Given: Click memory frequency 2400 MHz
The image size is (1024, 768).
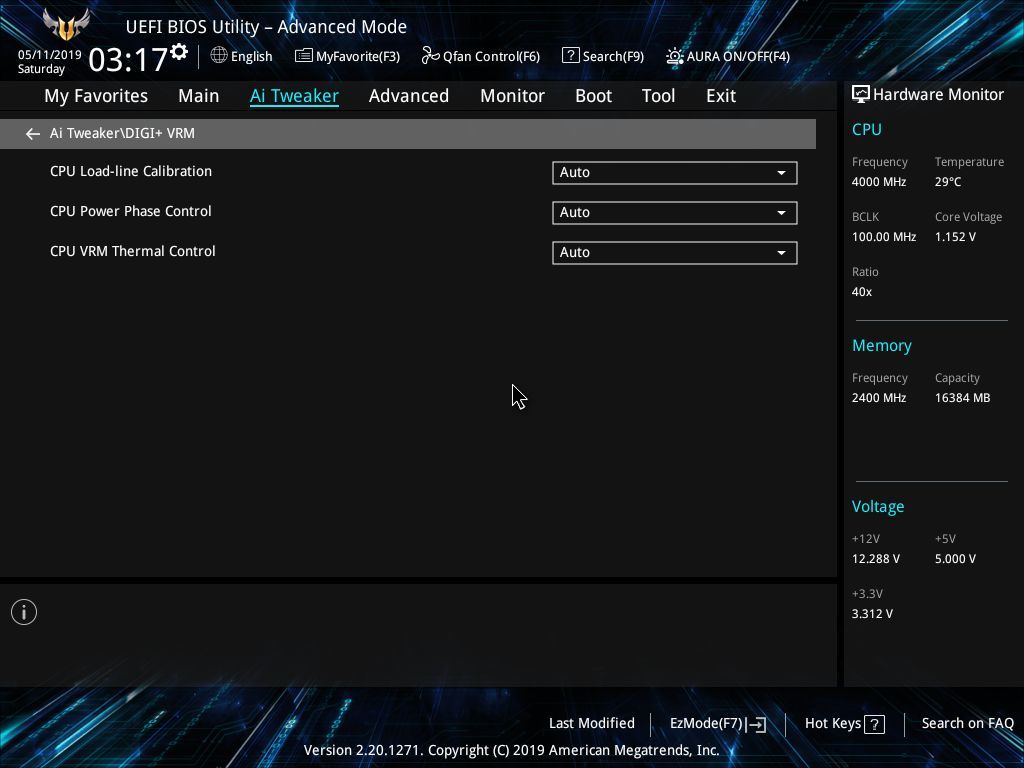Looking at the screenshot, I should pos(879,398).
